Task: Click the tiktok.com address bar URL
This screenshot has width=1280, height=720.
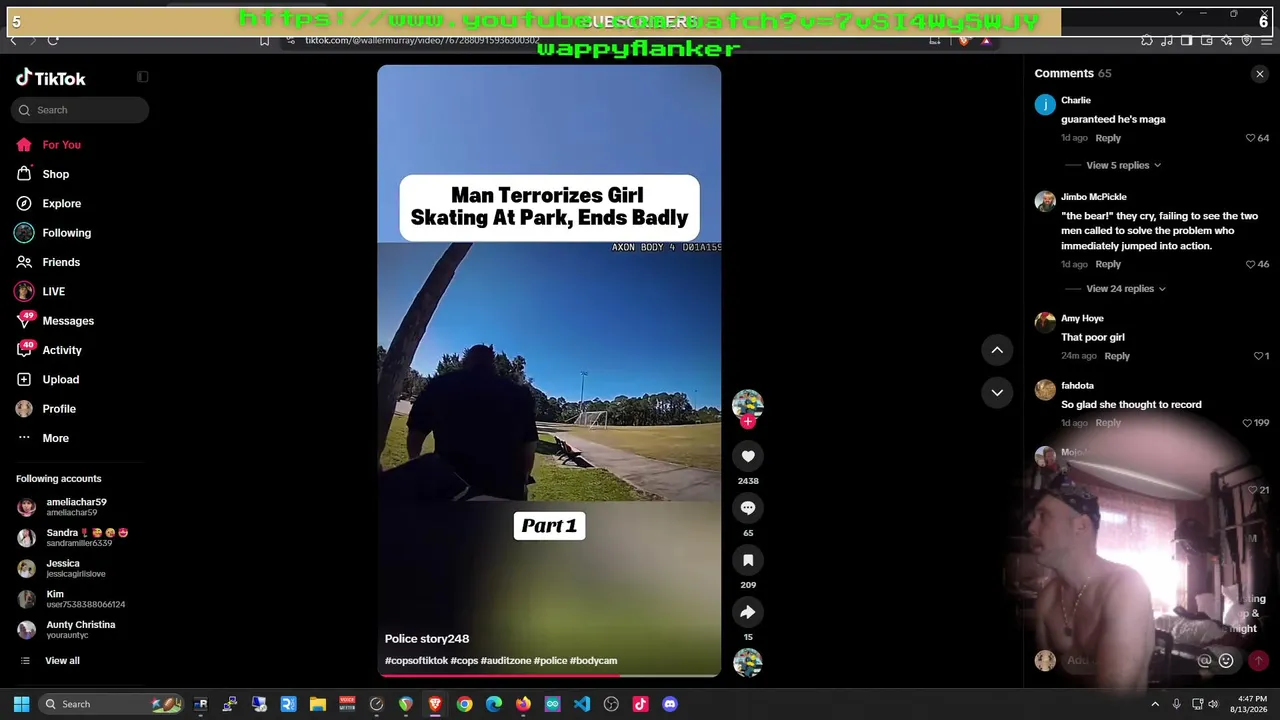Action: click(422, 40)
